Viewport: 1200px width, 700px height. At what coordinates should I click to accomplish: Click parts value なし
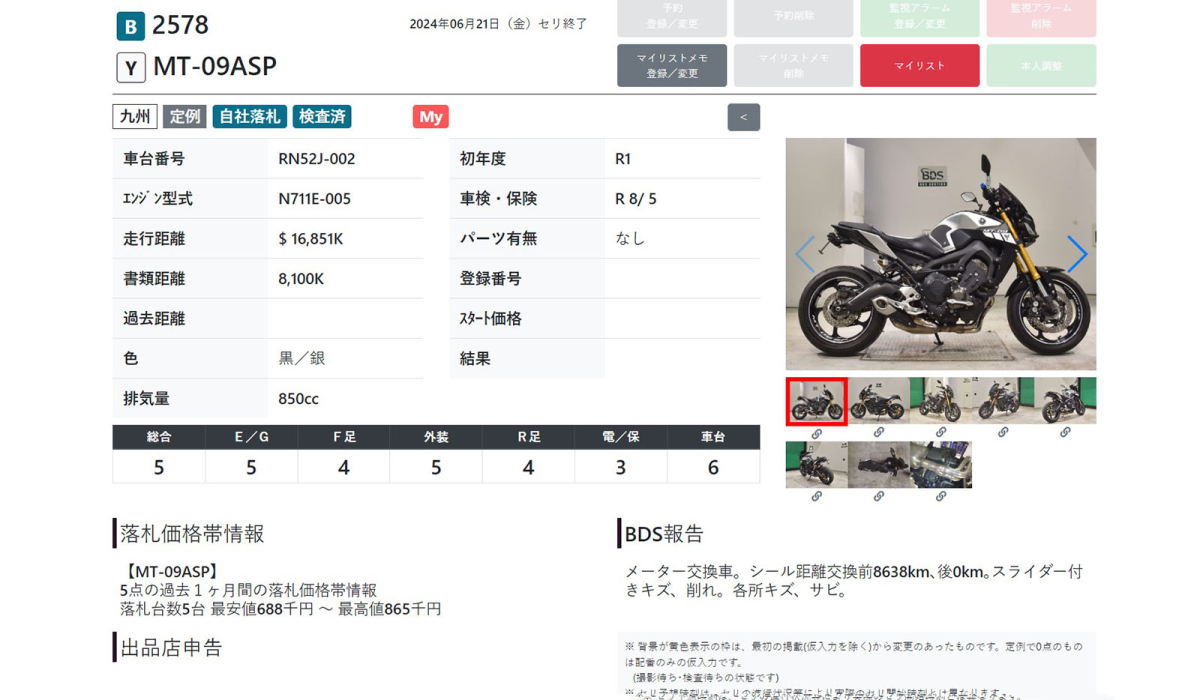coord(630,239)
